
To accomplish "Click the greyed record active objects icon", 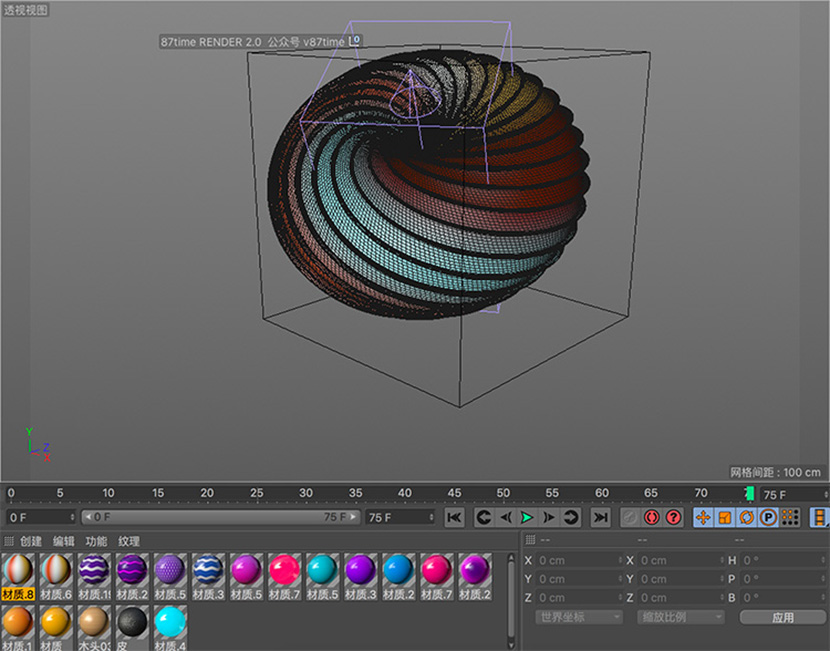I will [629, 517].
